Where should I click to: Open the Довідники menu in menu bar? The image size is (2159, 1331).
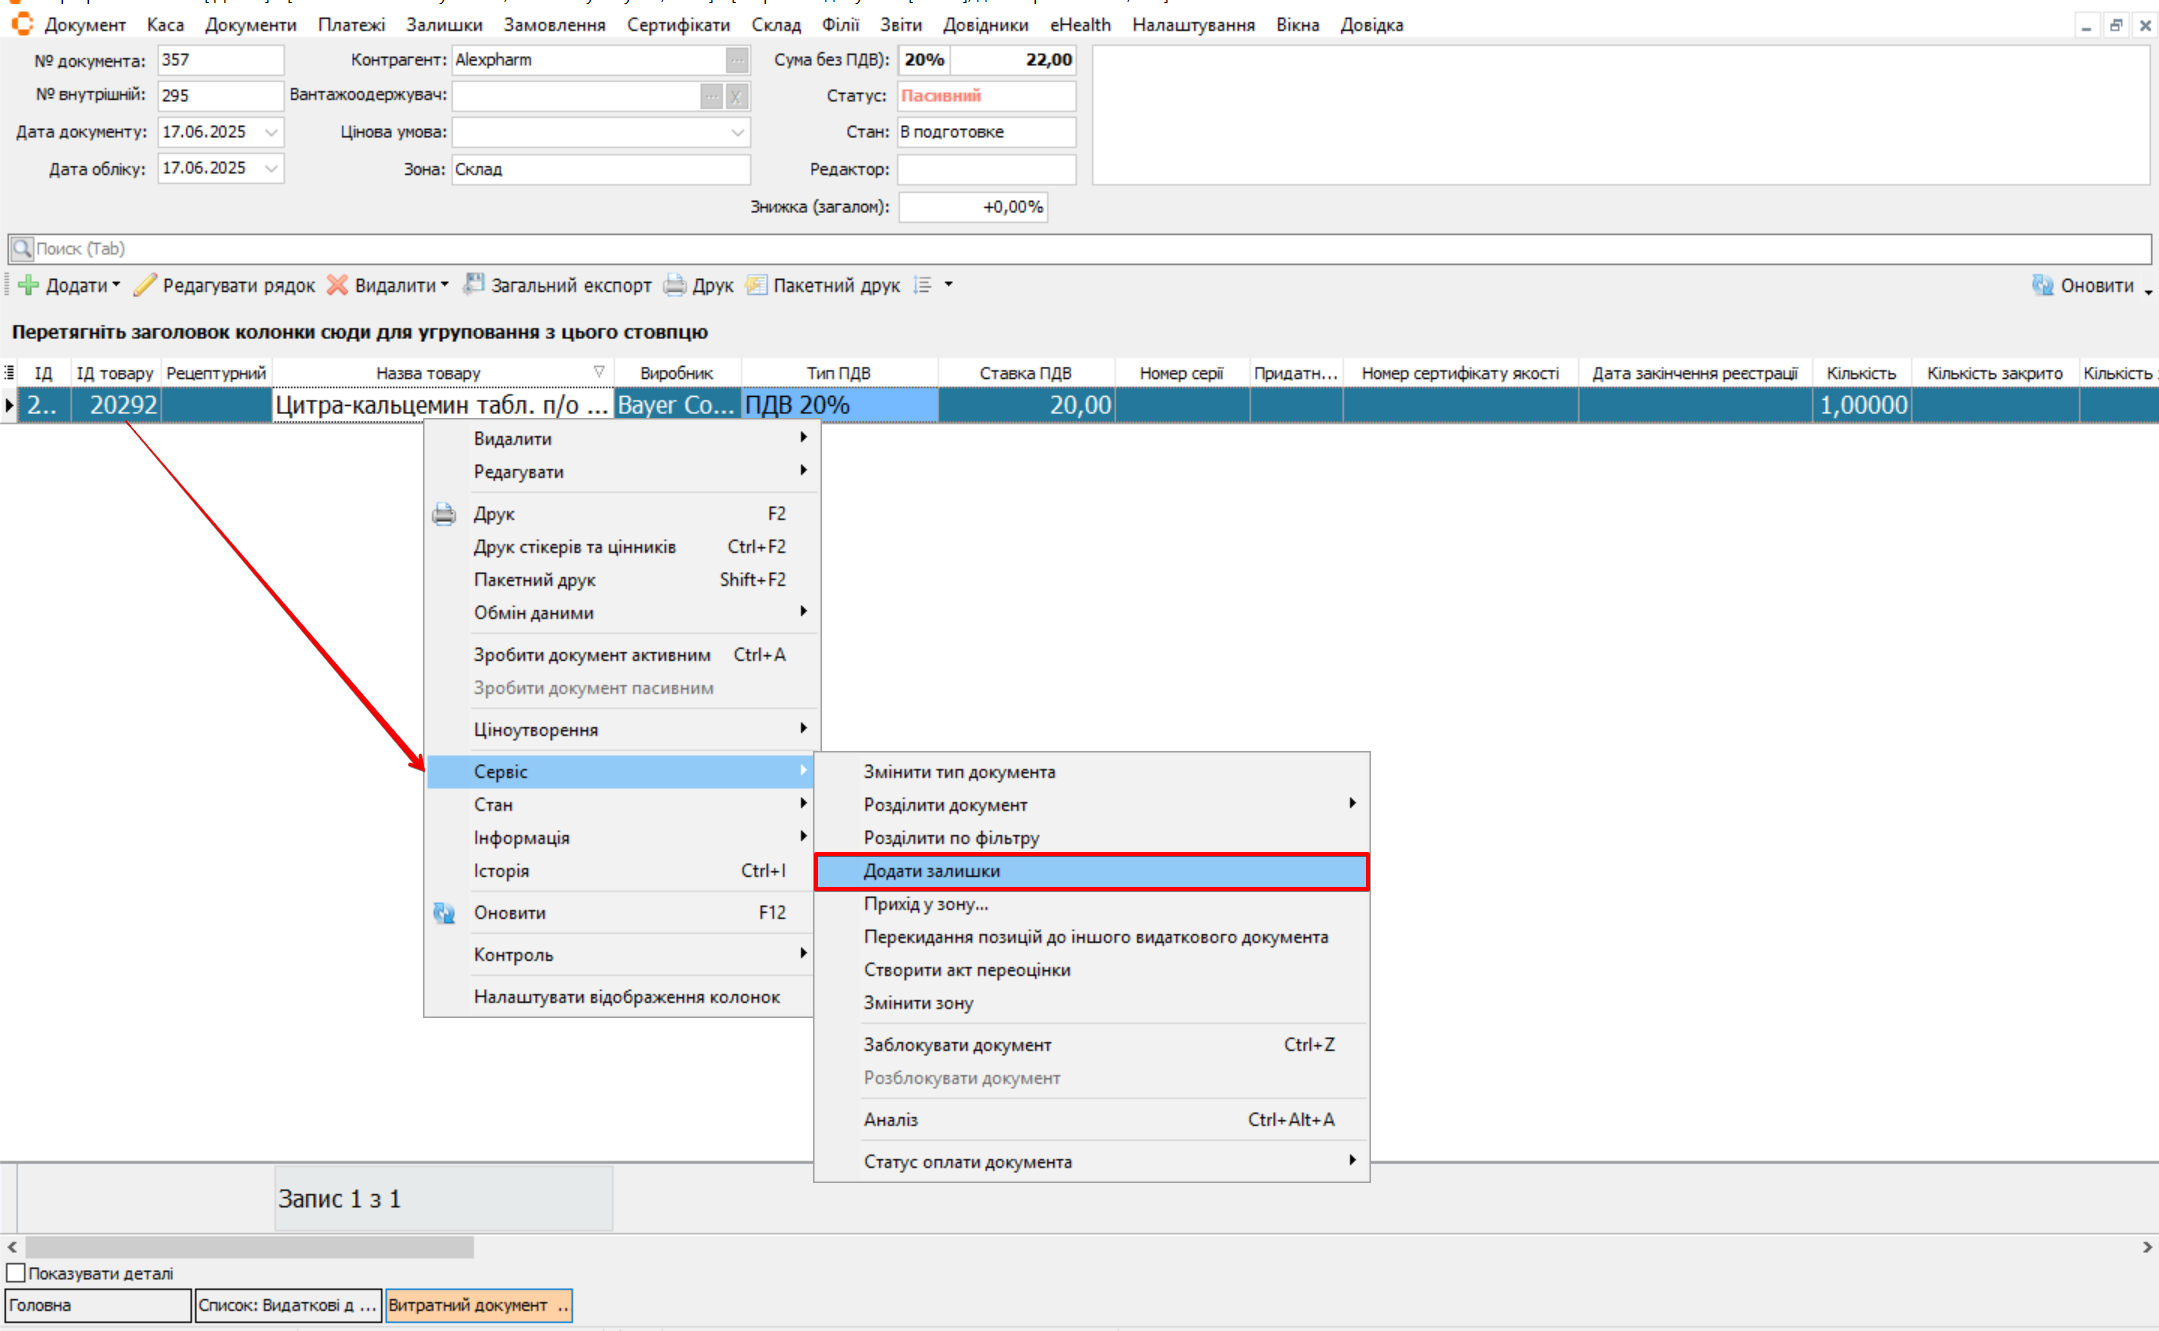(x=985, y=25)
